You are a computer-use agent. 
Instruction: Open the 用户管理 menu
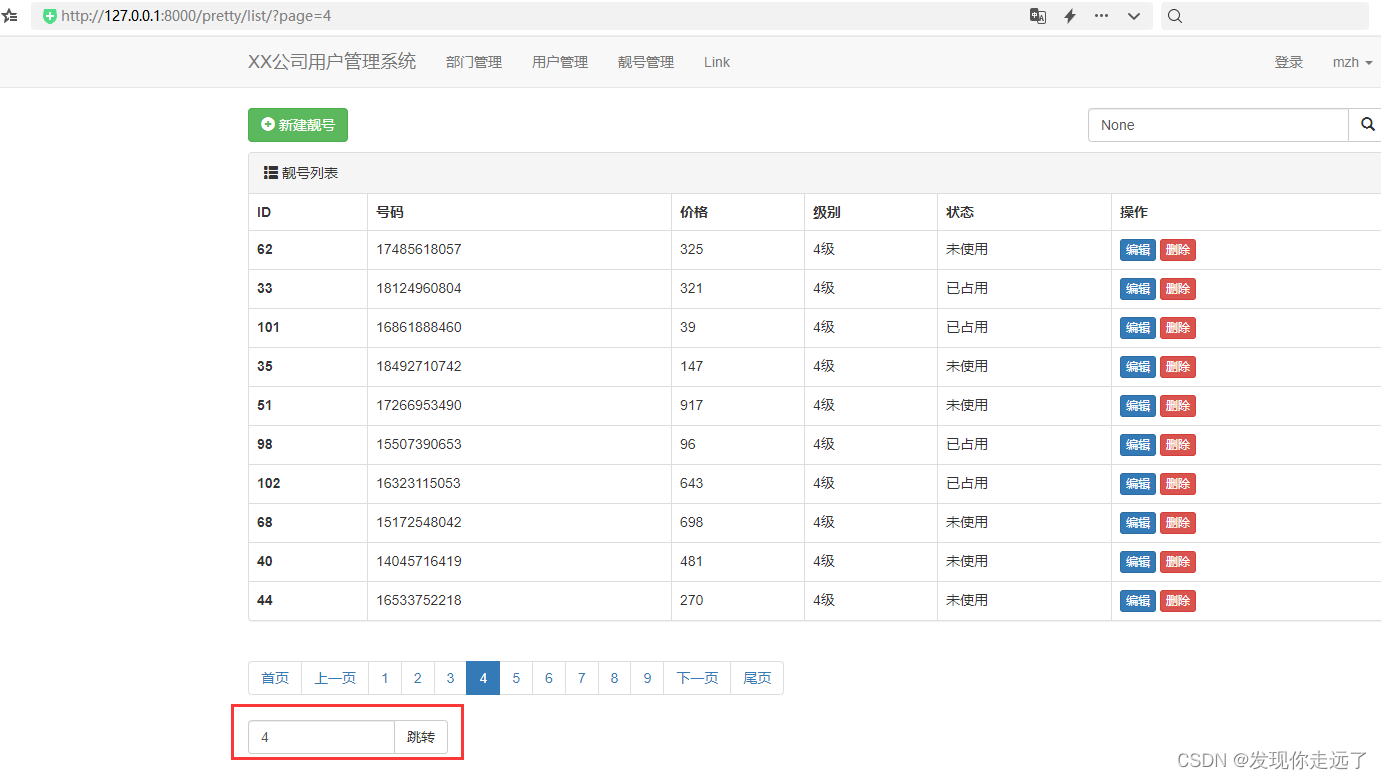point(560,62)
